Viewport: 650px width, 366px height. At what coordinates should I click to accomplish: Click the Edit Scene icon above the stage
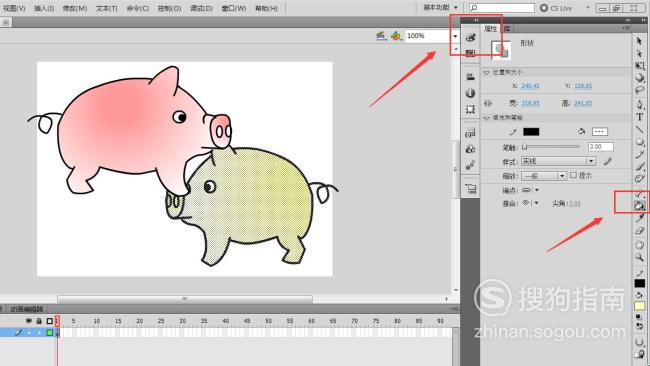(x=381, y=36)
